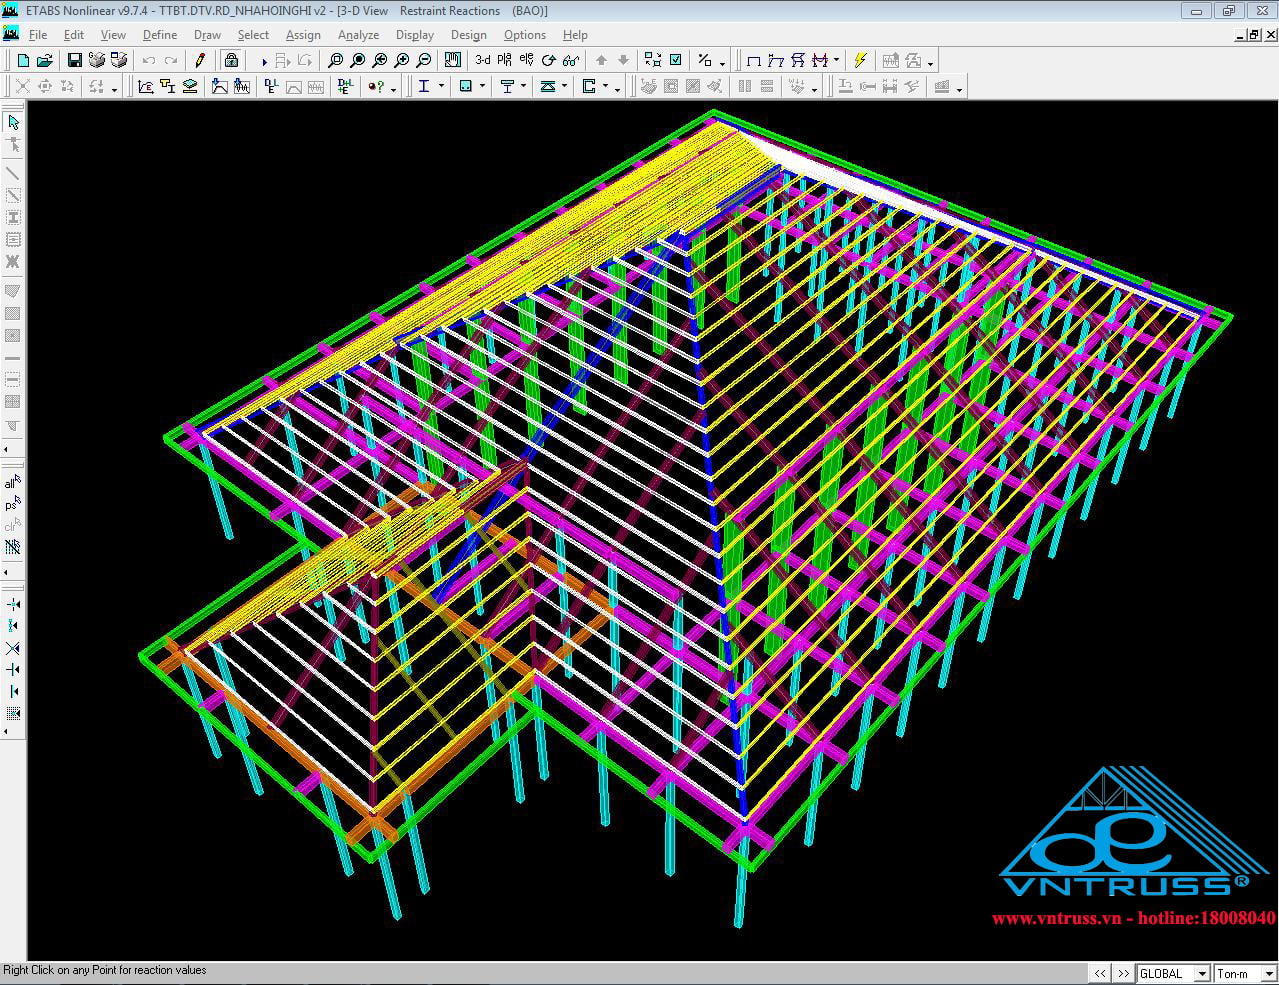Click the Lock/Unlock Model padlock icon
Screen dimensions: 1279x985
tap(231, 60)
